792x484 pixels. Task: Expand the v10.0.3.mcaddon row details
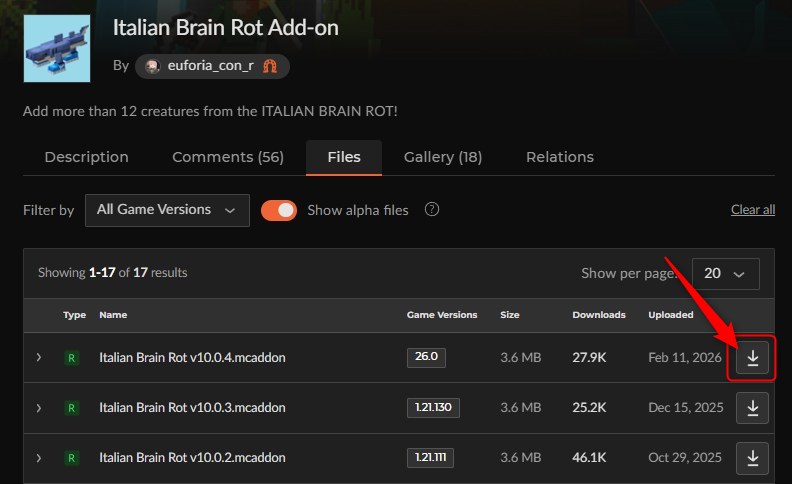point(39,408)
